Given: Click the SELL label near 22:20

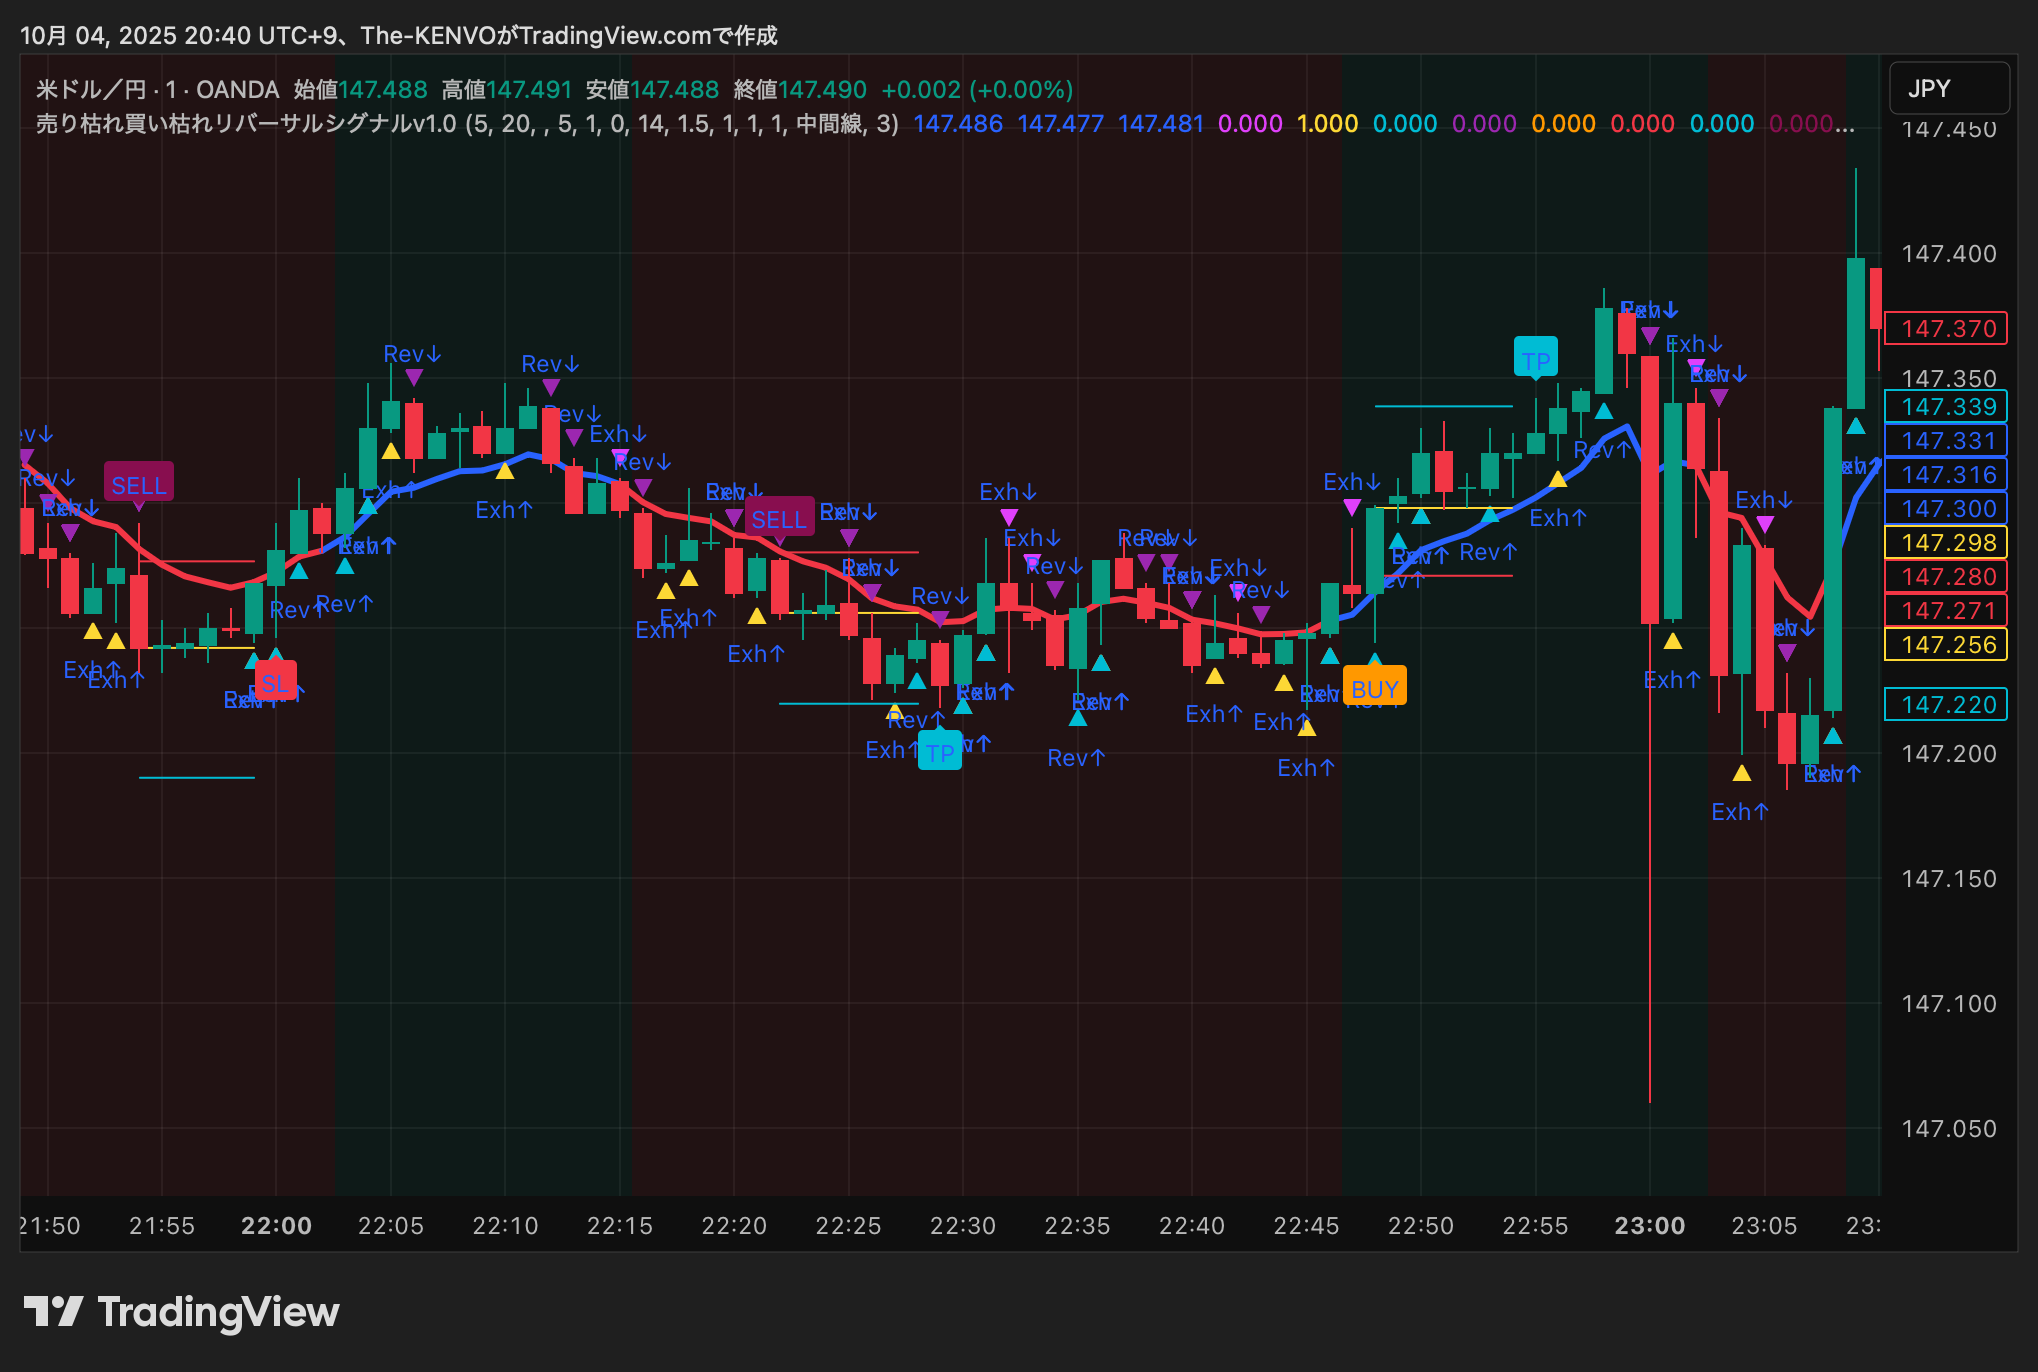Looking at the screenshot, I should point(778,519).
